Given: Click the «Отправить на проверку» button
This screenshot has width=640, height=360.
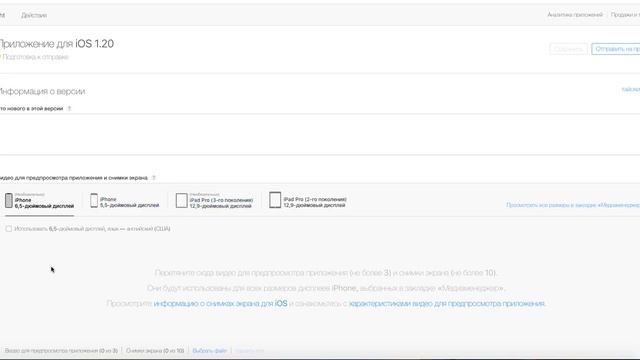Looking at the screenshot, I should tap(616, 49).
